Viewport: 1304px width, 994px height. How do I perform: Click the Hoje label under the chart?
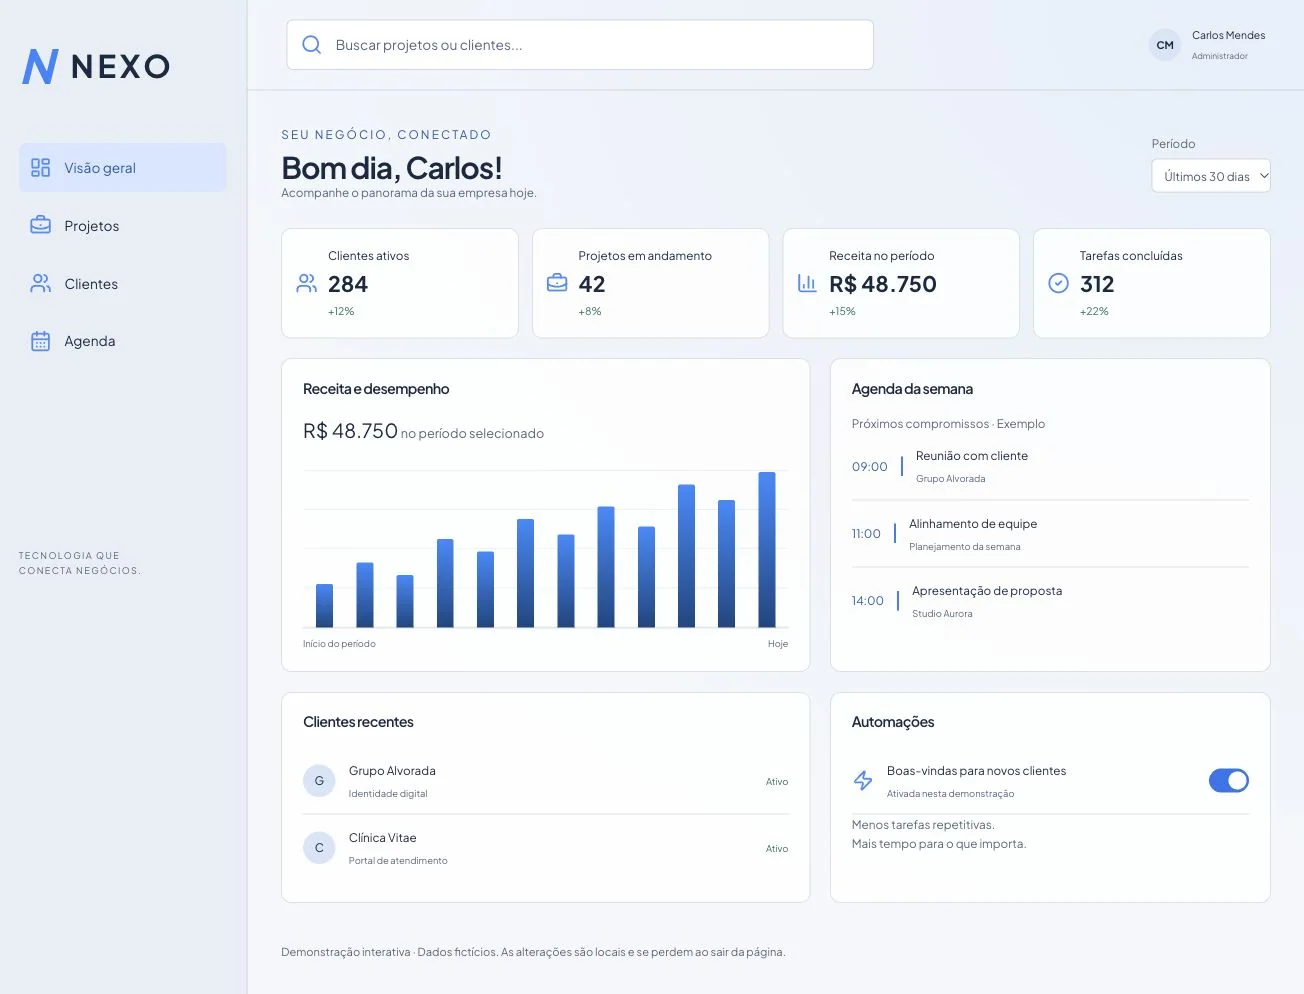click(x=778, y=644)
